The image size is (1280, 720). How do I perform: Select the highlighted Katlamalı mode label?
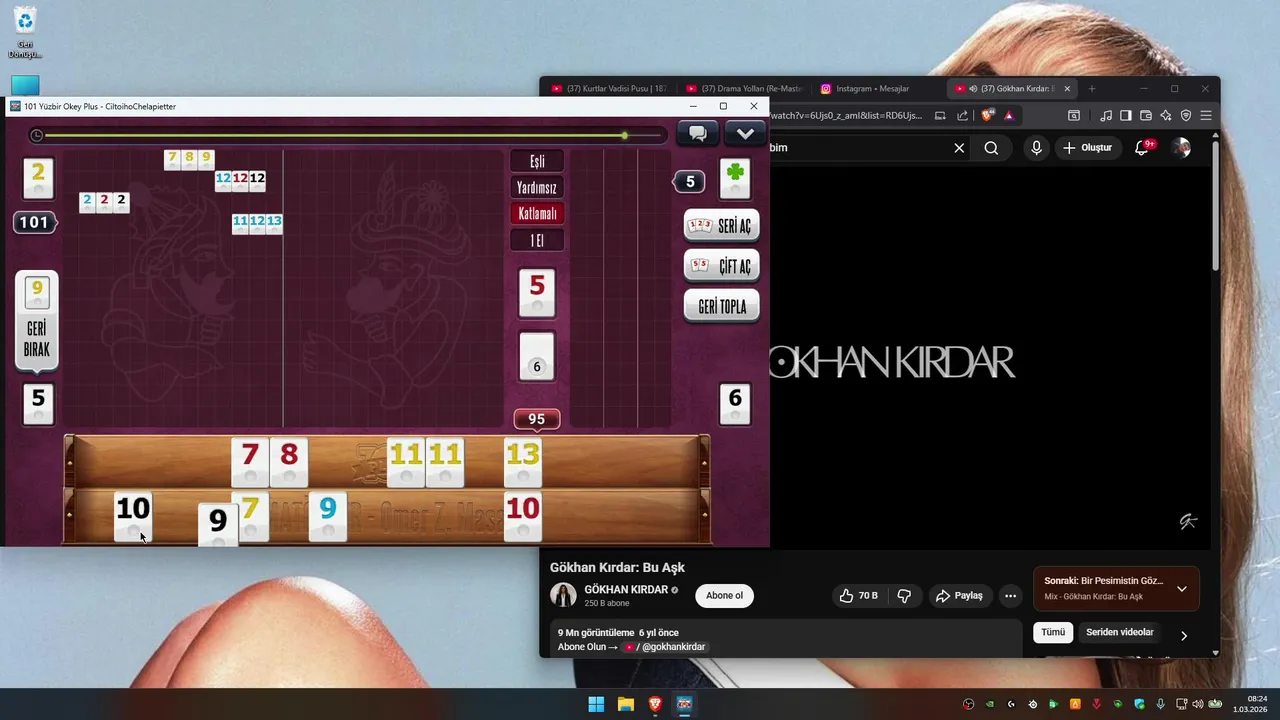coord(537,213)
